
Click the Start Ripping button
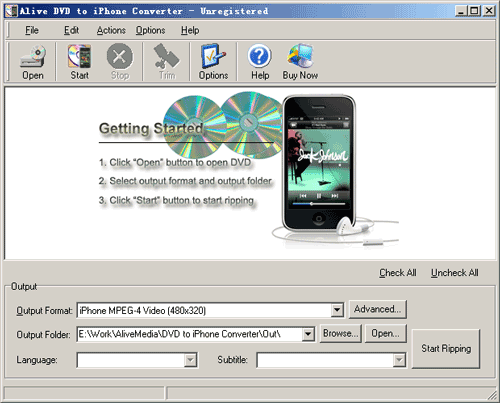446,349
